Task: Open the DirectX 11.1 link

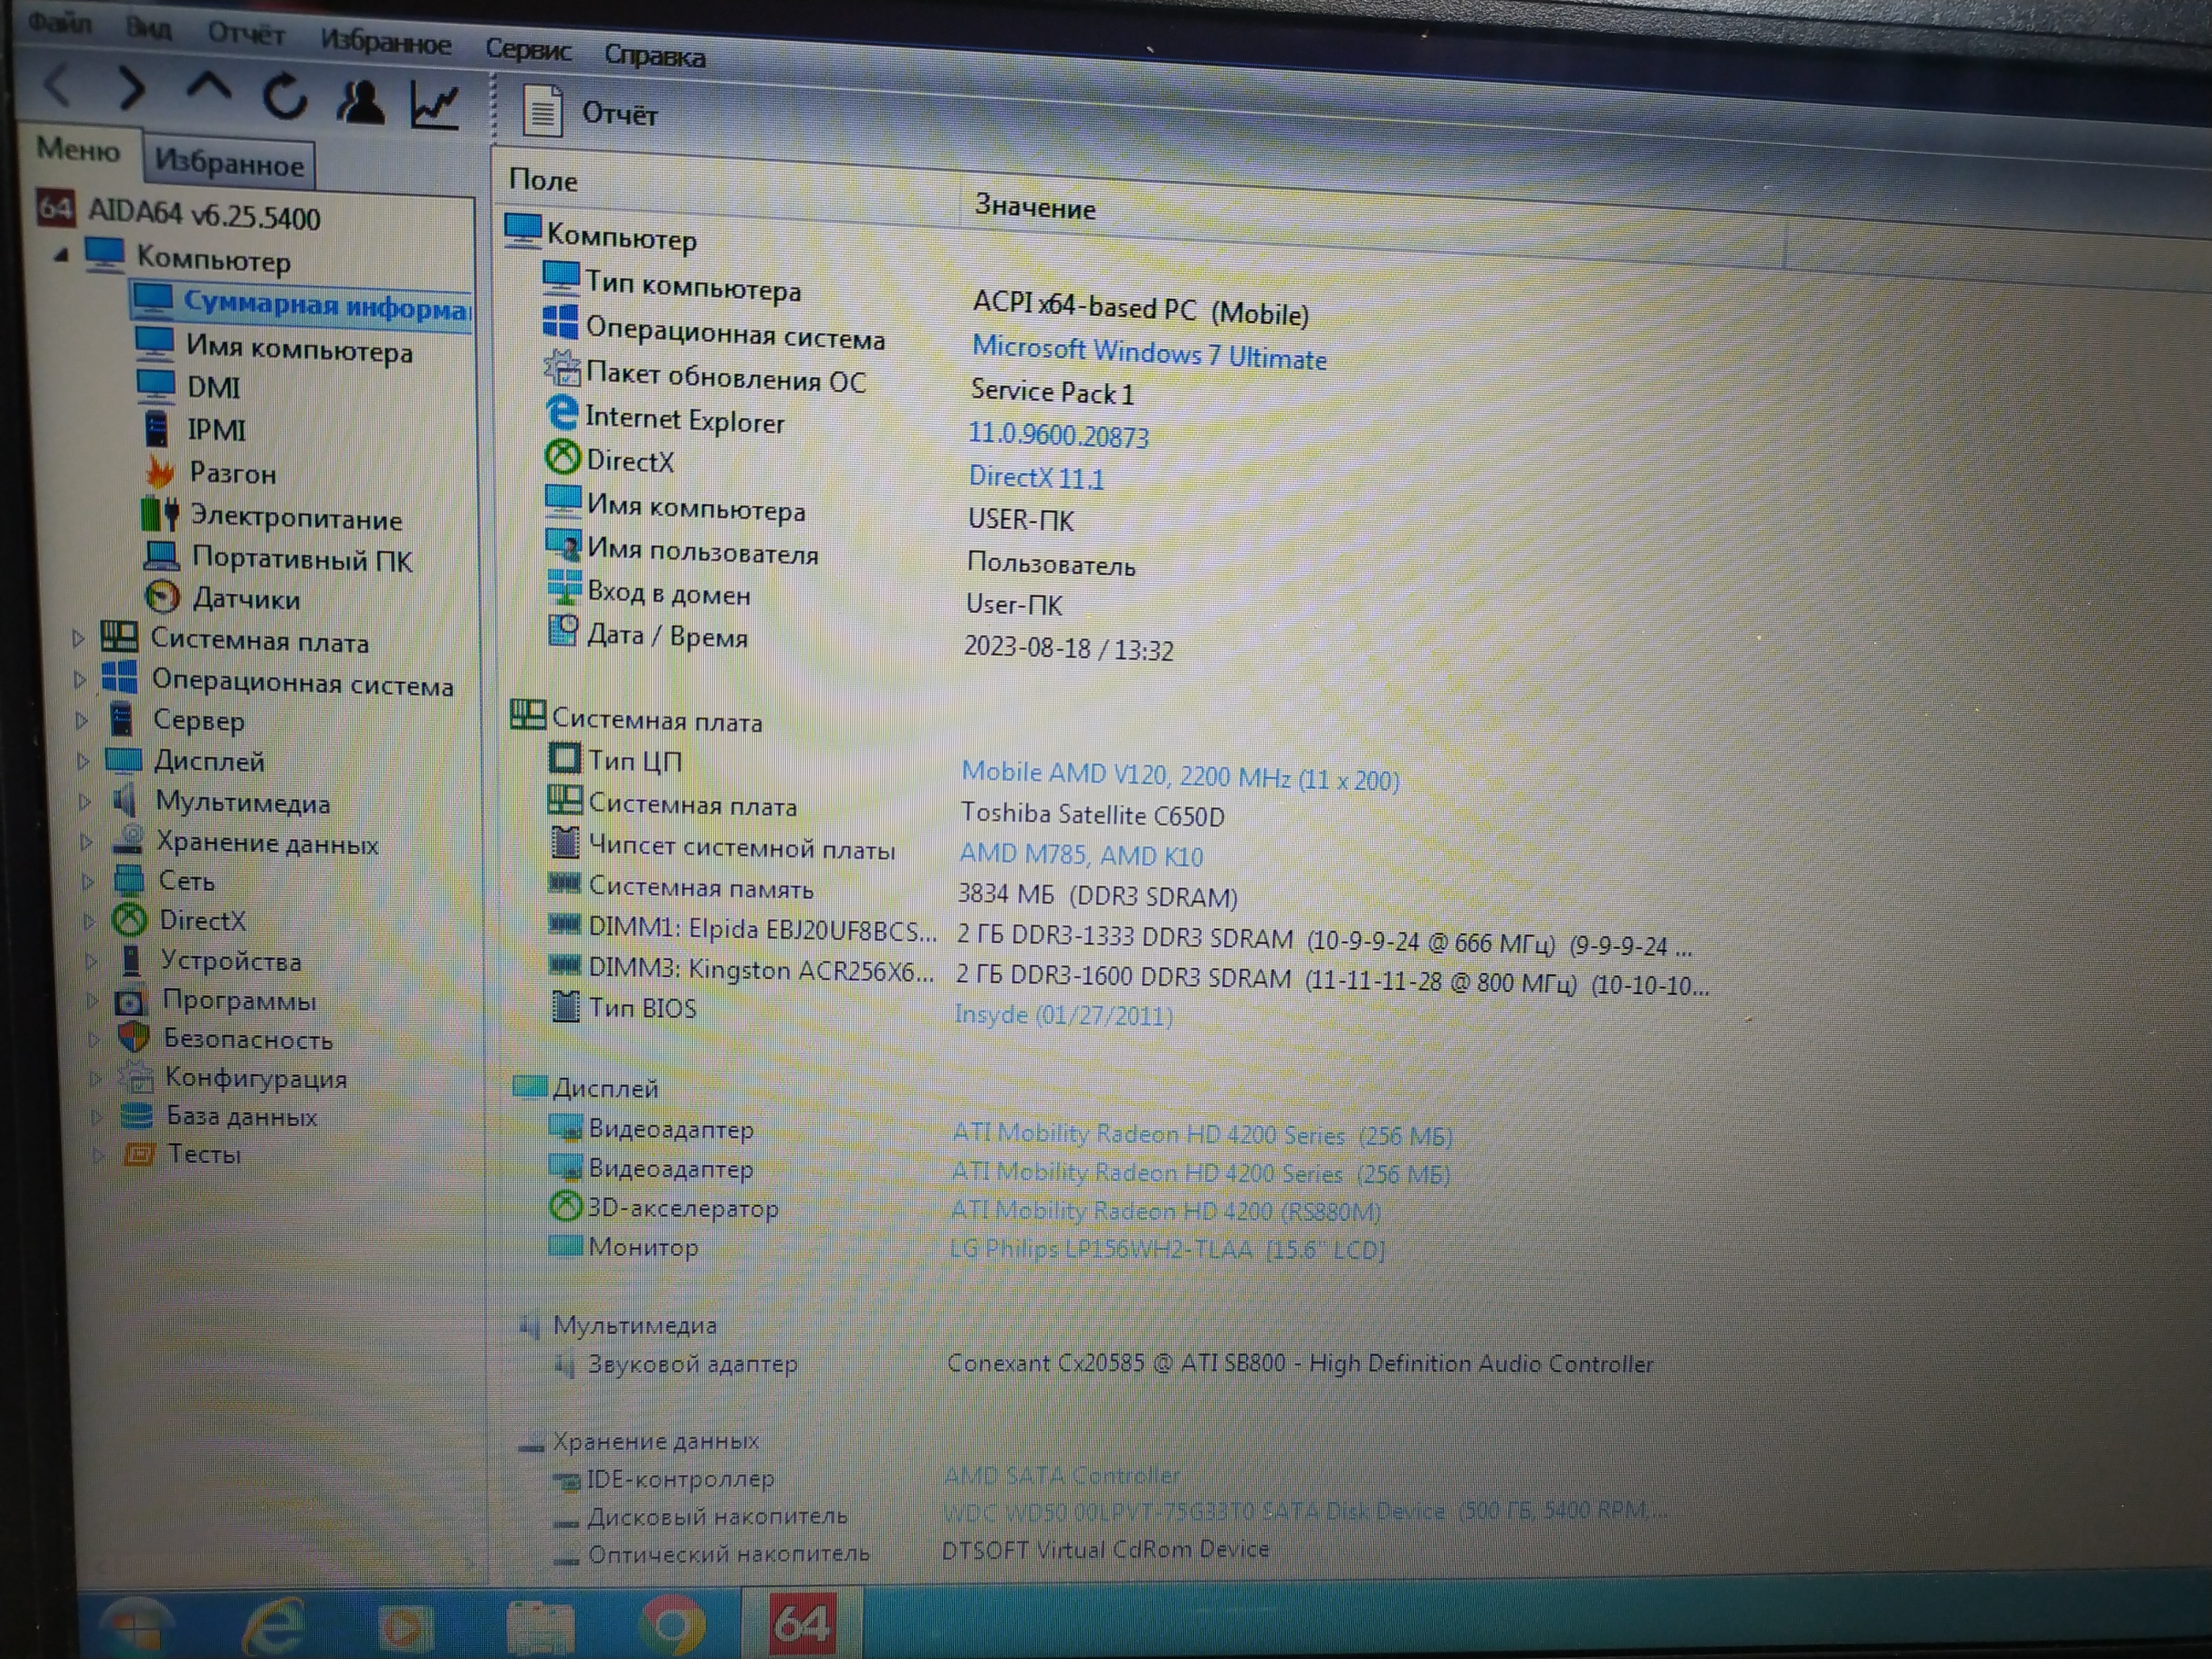Action: click(x=1036, y=477)
